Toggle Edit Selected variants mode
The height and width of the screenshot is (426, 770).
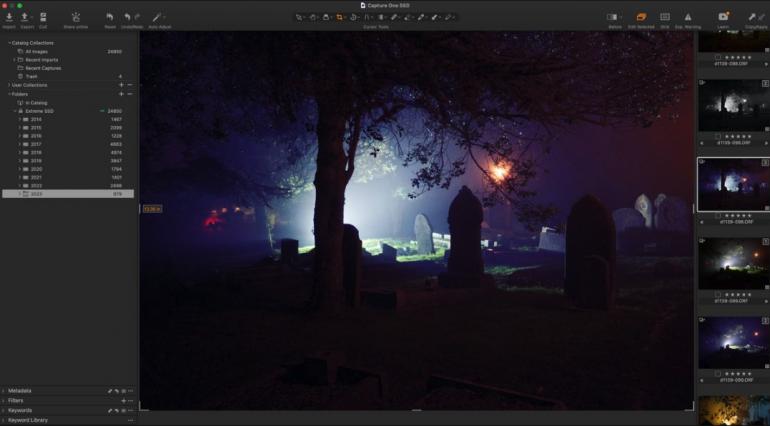coord(641,17)
